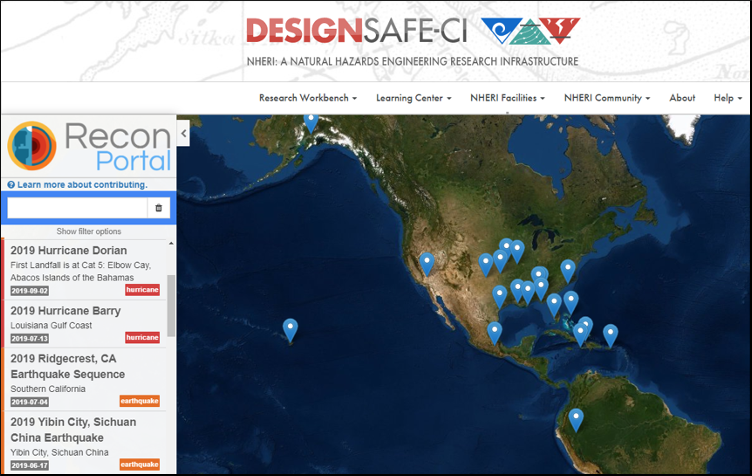Click the Louisiana Gulf Coast description text
Viewport: 752px width, 476px height.
(51, 325)
